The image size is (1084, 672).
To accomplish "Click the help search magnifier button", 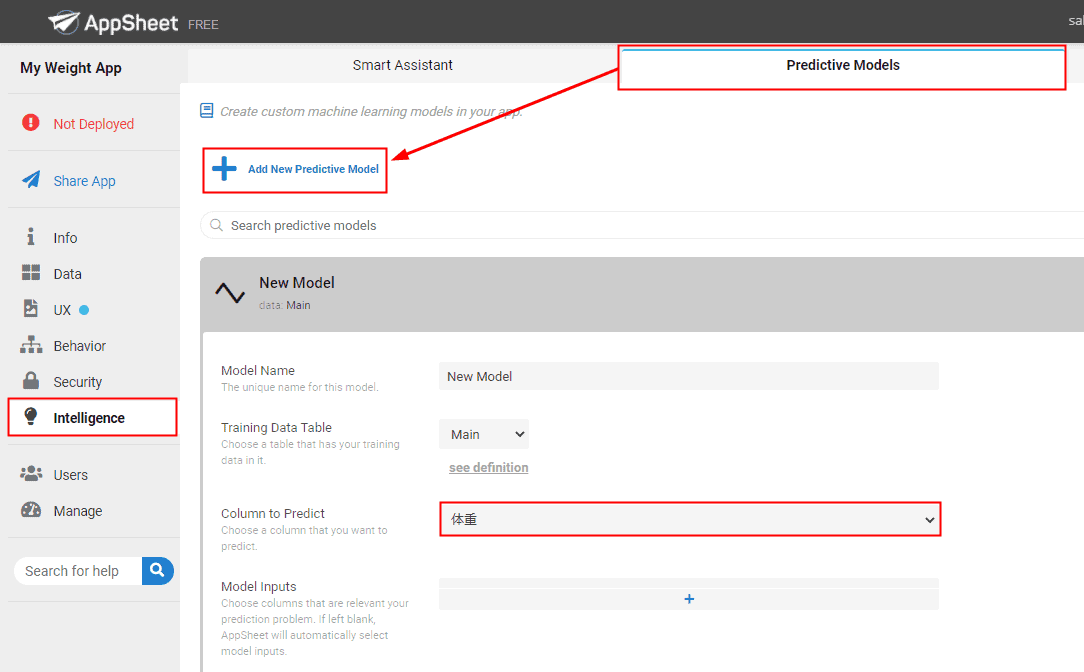I will coord(158,570).
